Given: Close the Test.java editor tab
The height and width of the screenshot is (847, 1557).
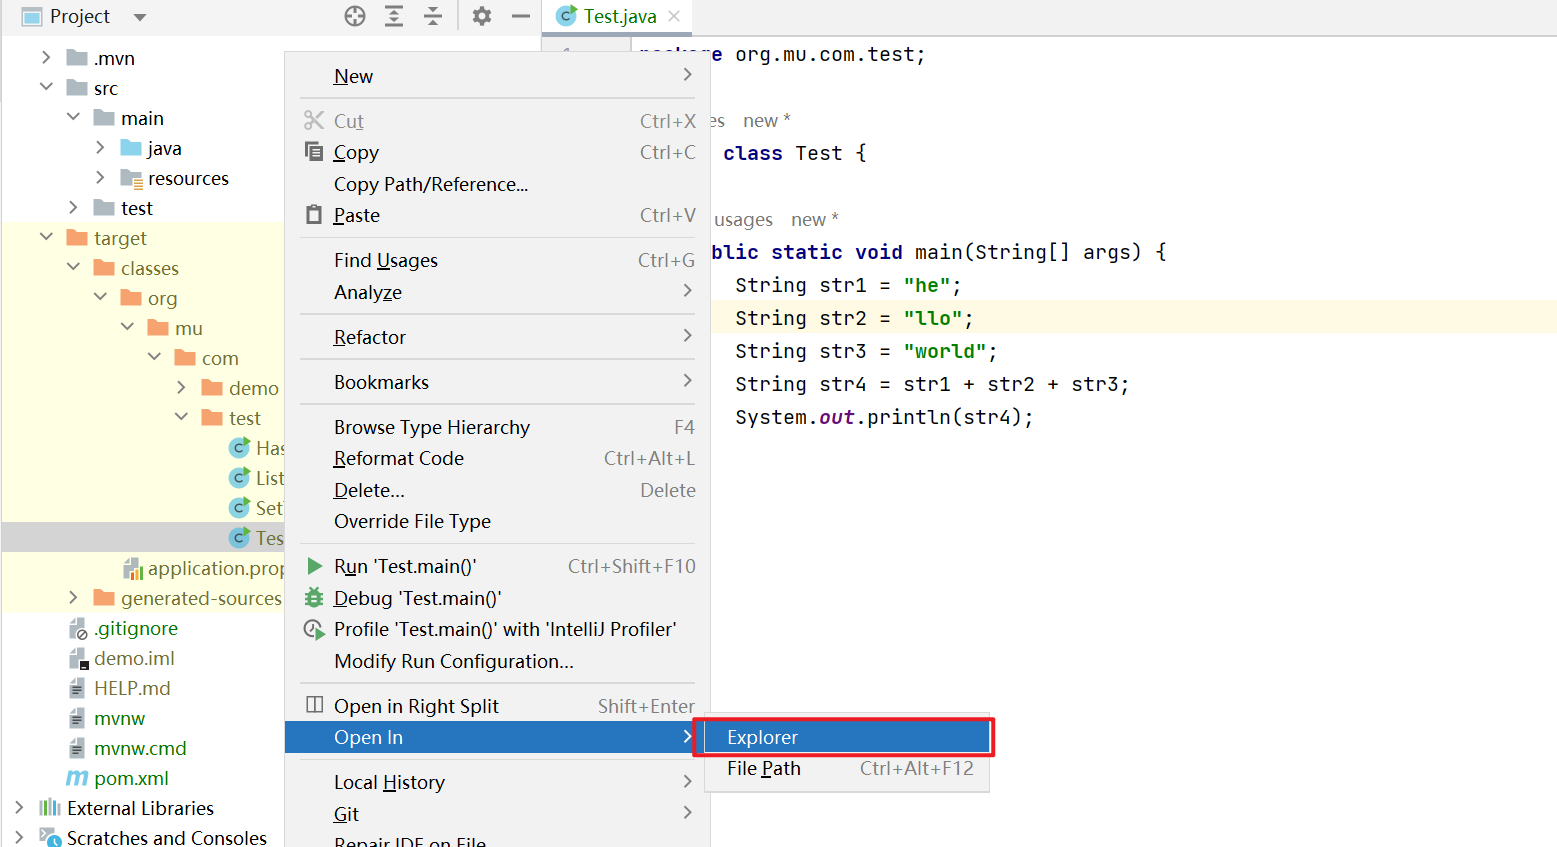Looking at the screenshot, I should click(x=674, y=16).
